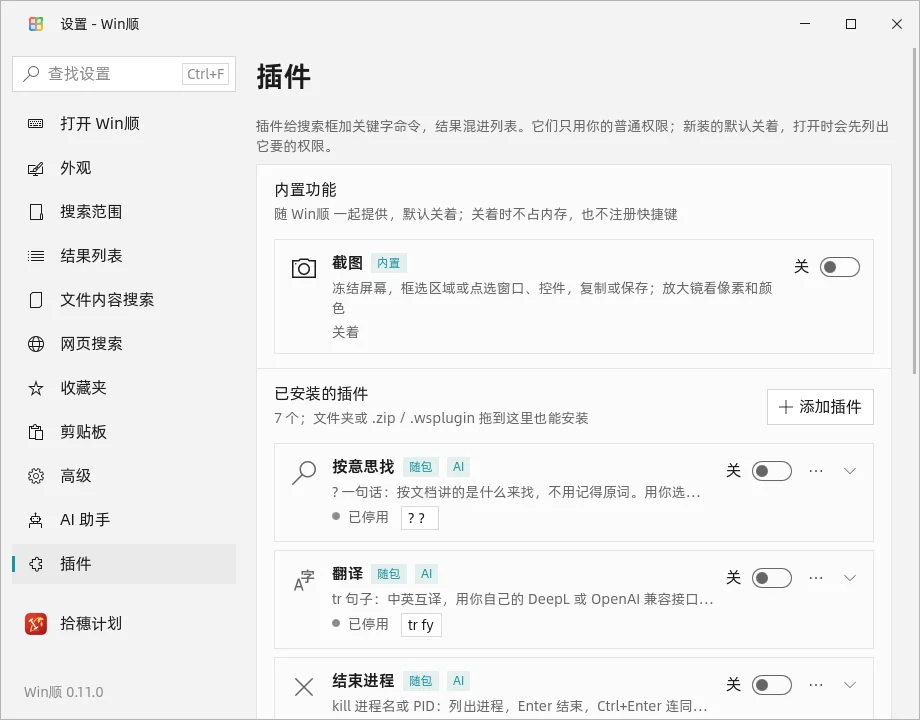Click the 关着 status under 截图

coord(346,333)
